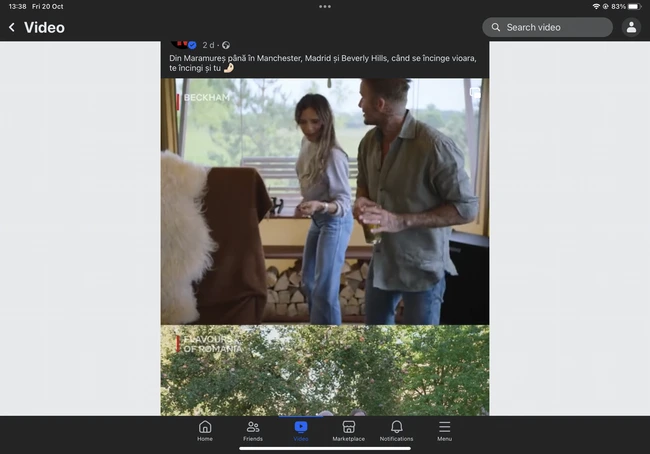
Task: Tap the search magnifier icon
Action: 495,27
